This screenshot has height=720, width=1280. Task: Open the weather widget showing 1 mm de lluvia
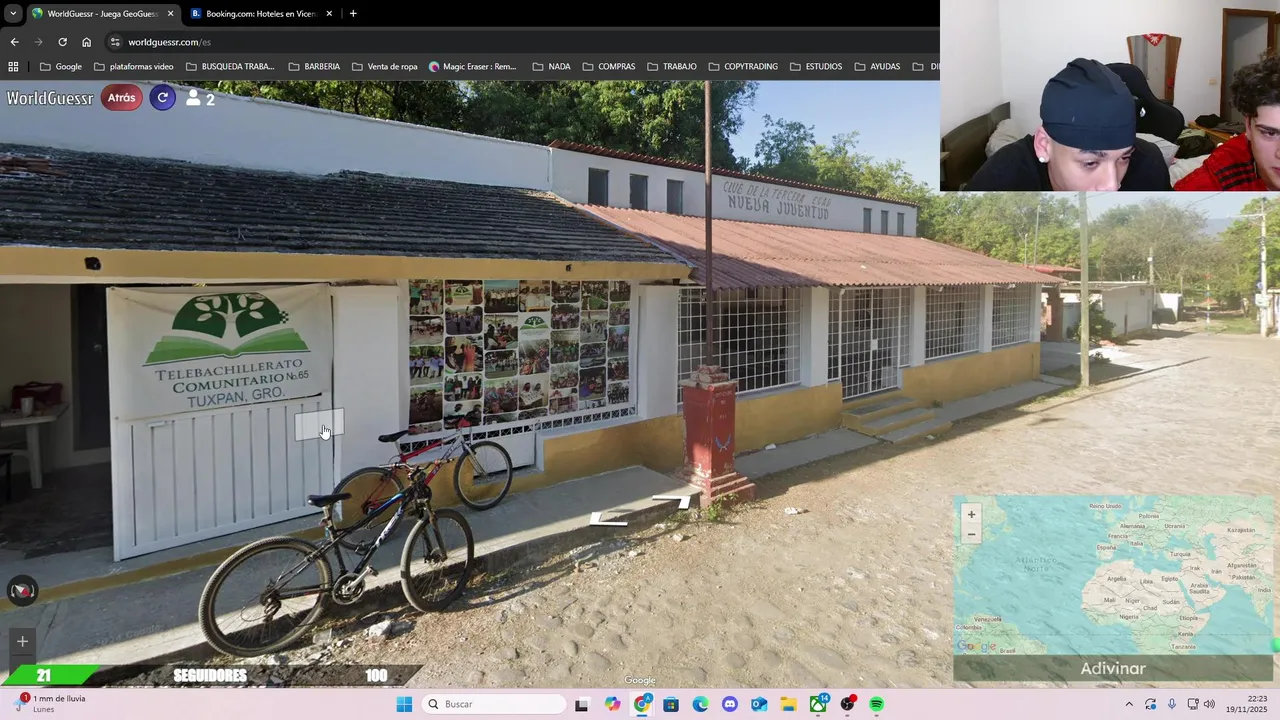pyautogui.click(x=48, y=704)
